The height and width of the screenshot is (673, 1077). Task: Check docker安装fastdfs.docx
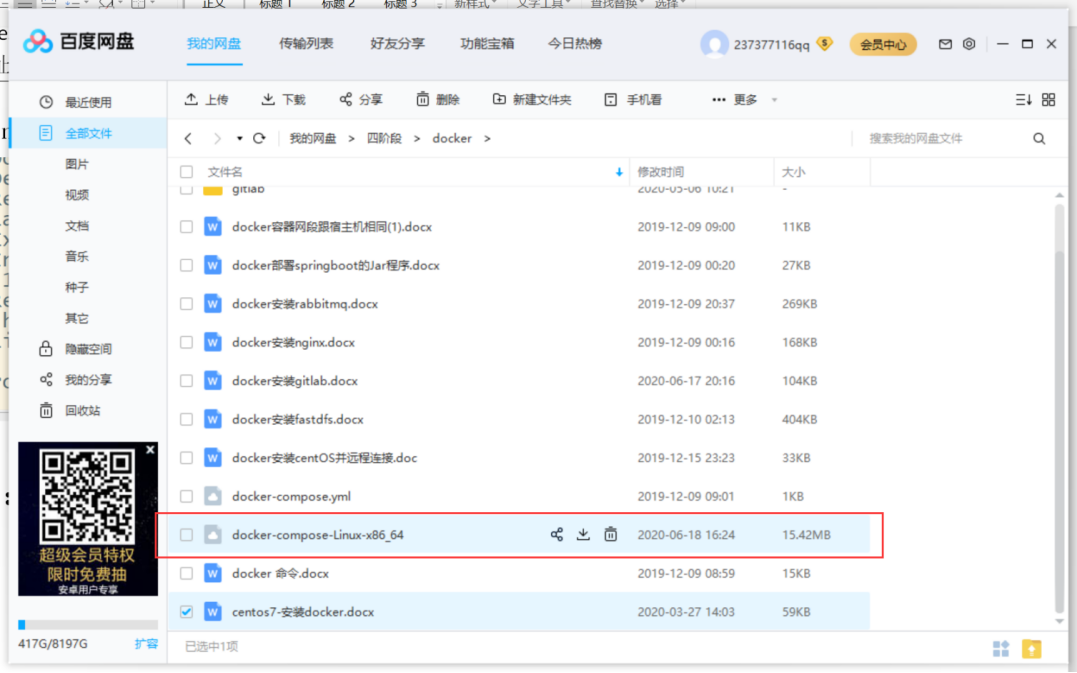point(186,419)
